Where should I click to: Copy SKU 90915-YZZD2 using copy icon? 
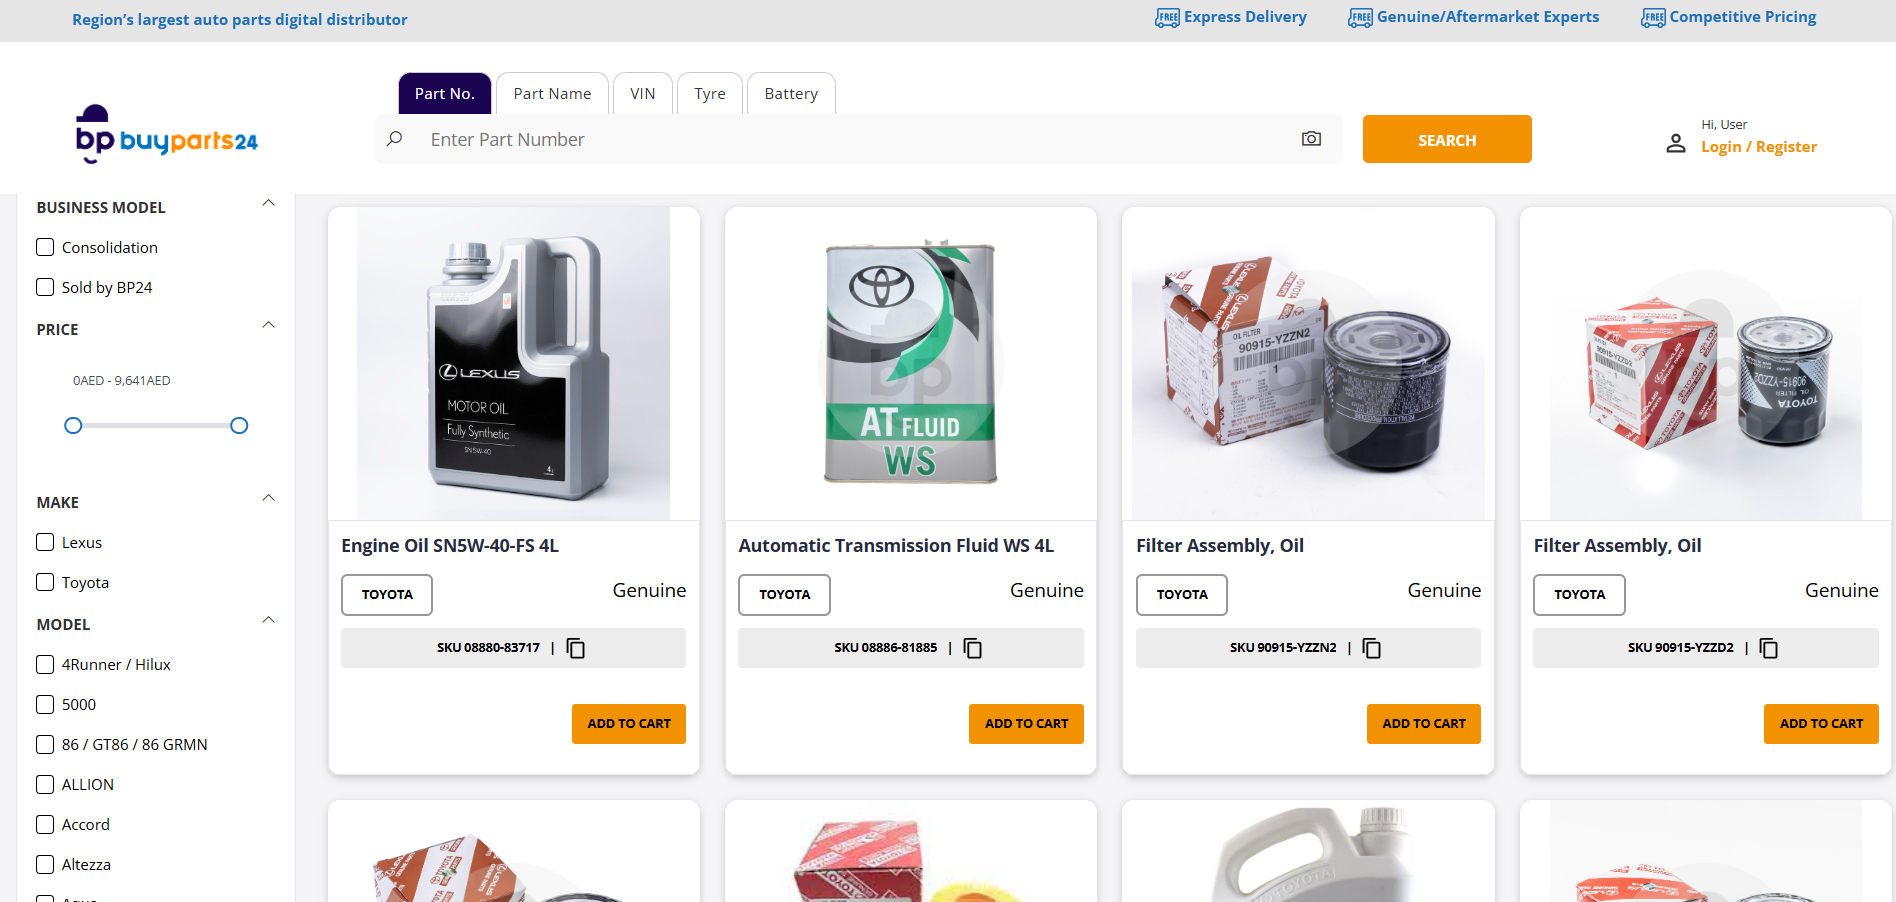tap(1768, 648)
